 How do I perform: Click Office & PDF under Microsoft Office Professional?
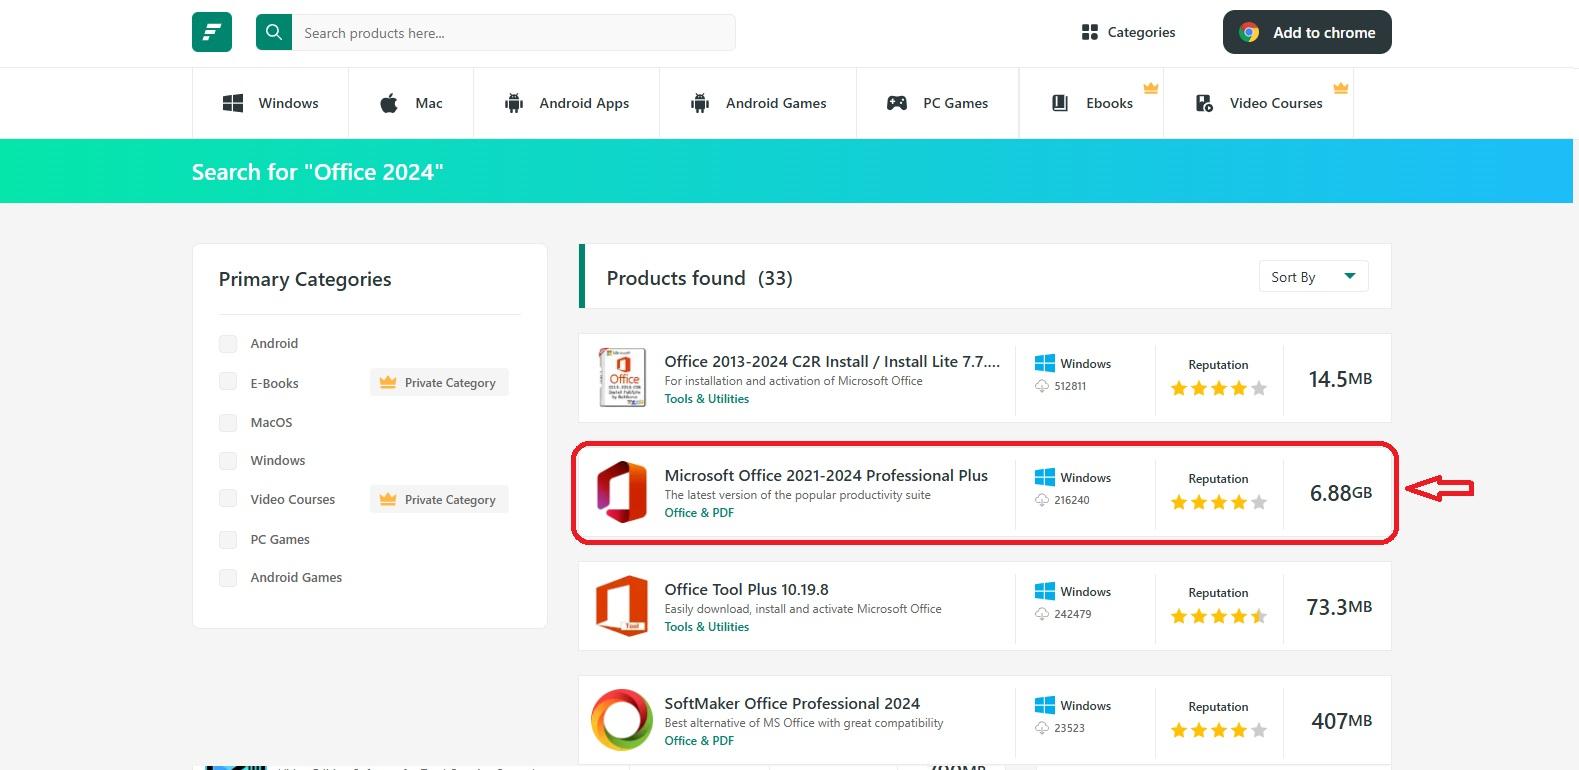coord(699,513)
